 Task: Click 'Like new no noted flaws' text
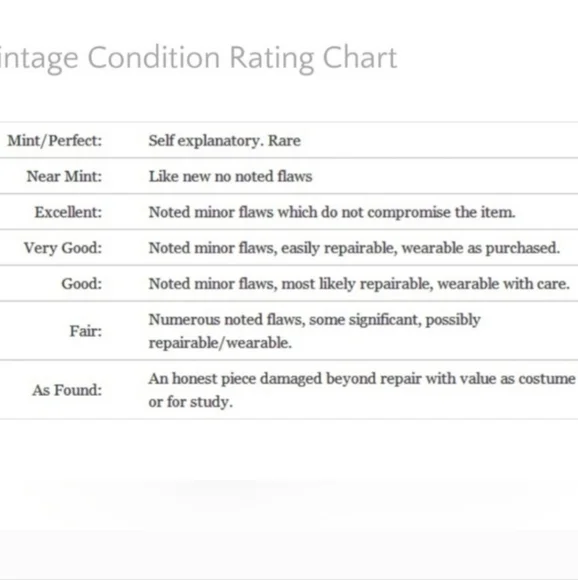point(230,176)
